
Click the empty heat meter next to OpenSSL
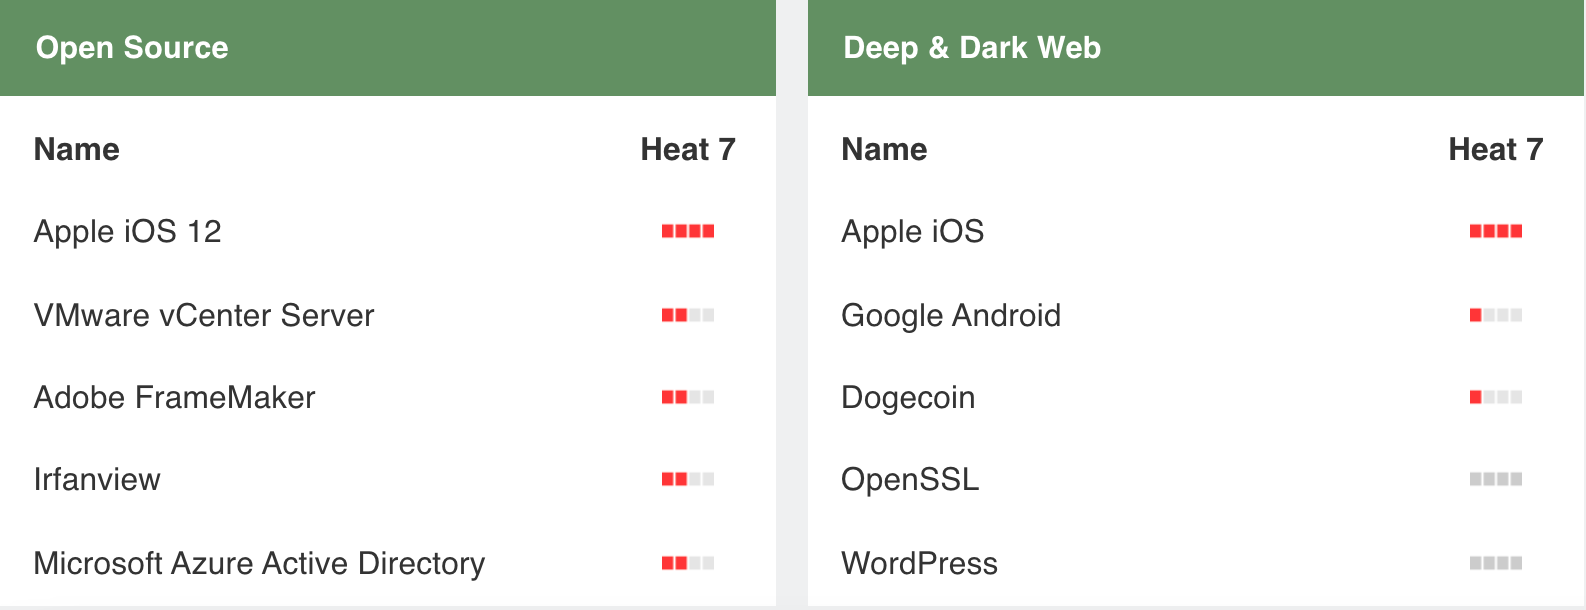(1496, 479)
